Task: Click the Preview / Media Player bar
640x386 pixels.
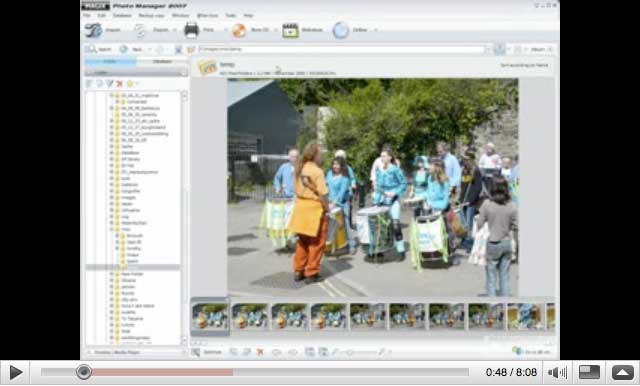Action: [136, 352]
